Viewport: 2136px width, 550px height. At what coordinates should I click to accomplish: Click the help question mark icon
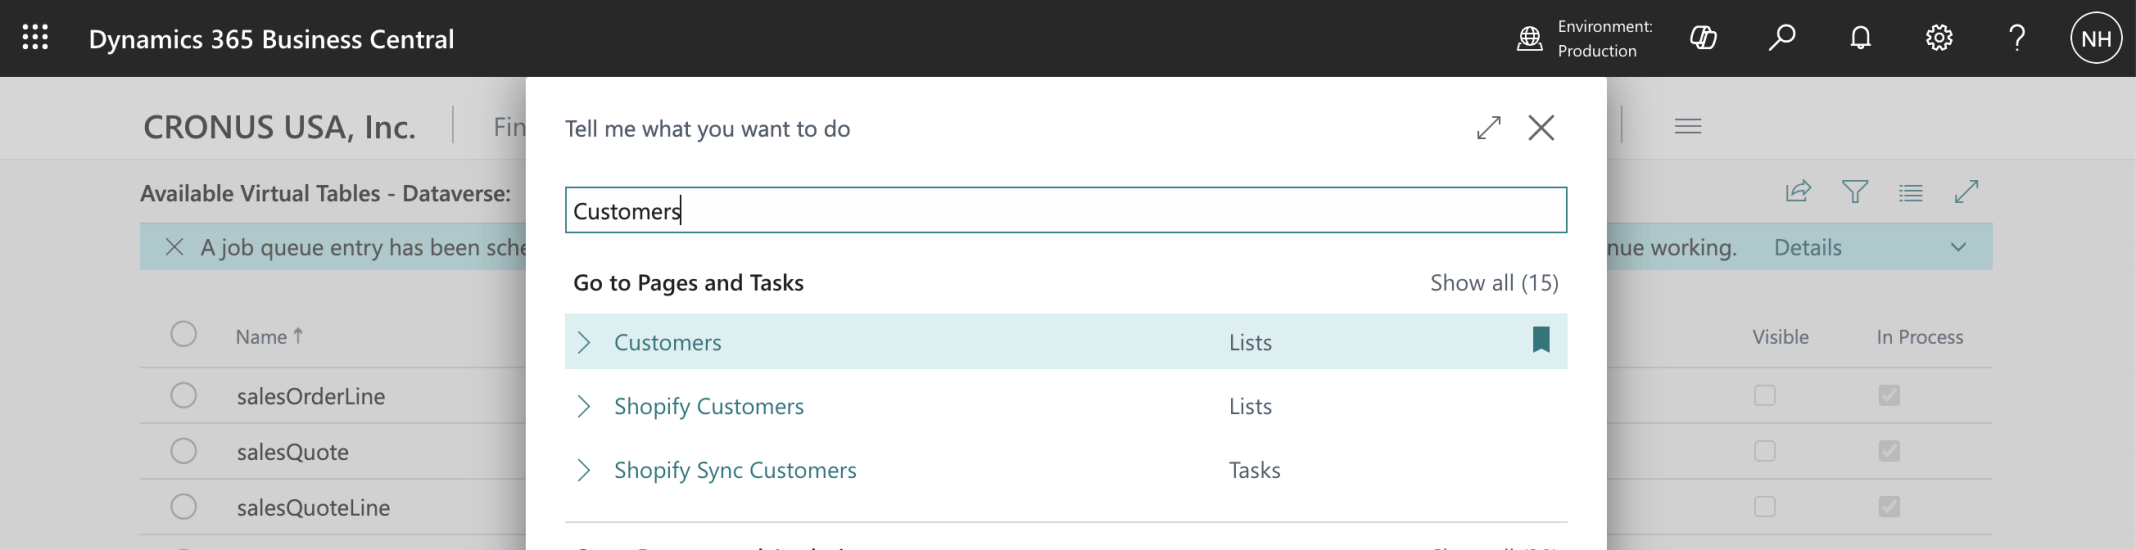tap(2017, 38)
